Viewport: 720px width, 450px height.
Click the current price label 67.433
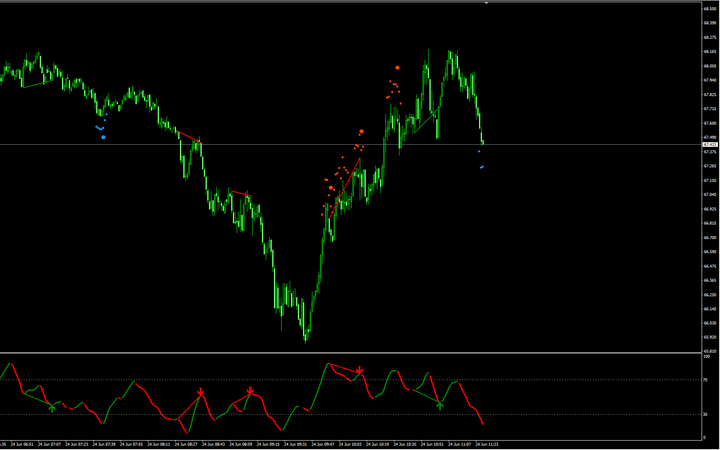(711, 145)
